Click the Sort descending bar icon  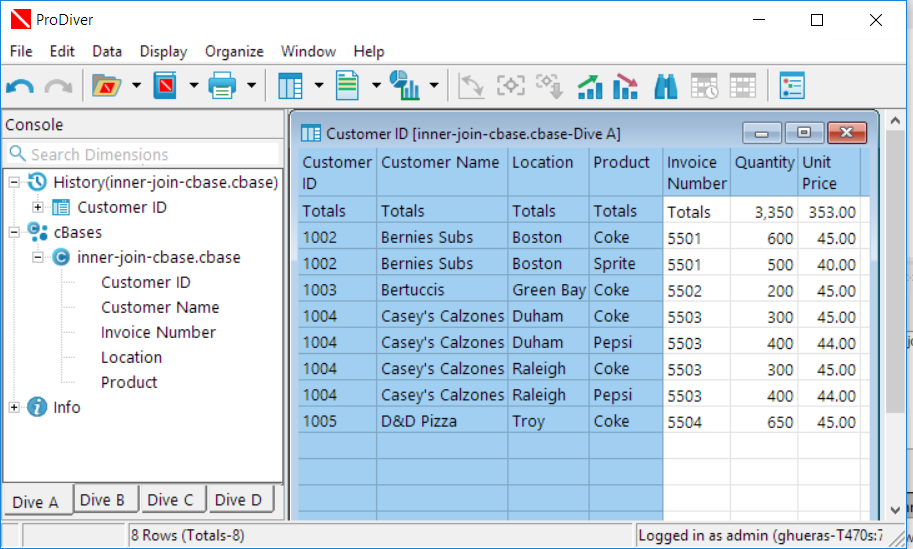click(627, 86)
